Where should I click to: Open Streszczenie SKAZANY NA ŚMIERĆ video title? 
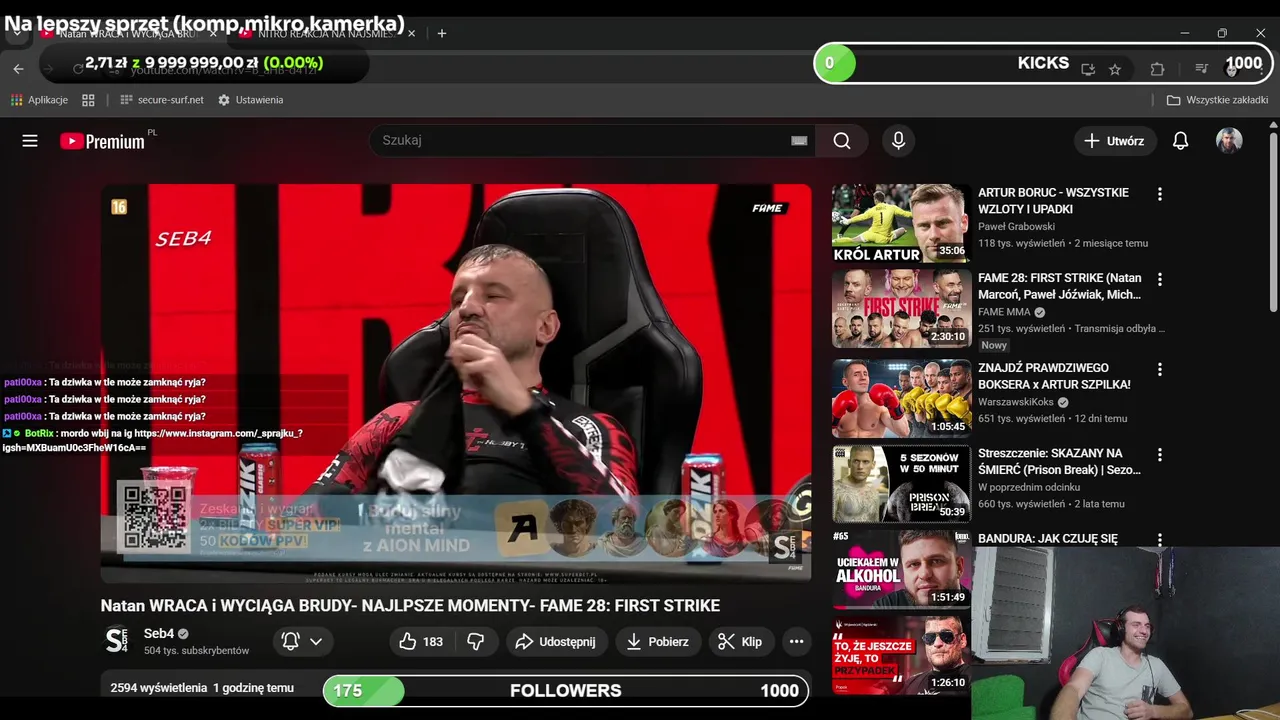[1059, 461]
